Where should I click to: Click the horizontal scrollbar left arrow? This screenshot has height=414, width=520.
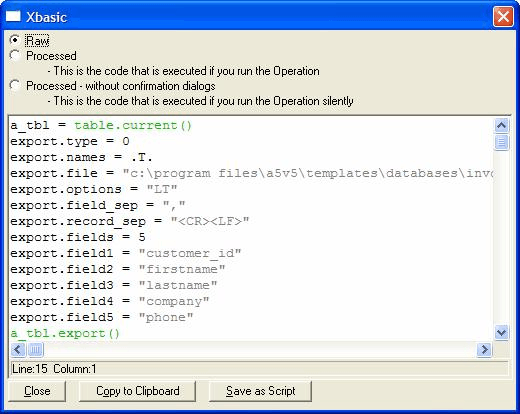(18, 350)
